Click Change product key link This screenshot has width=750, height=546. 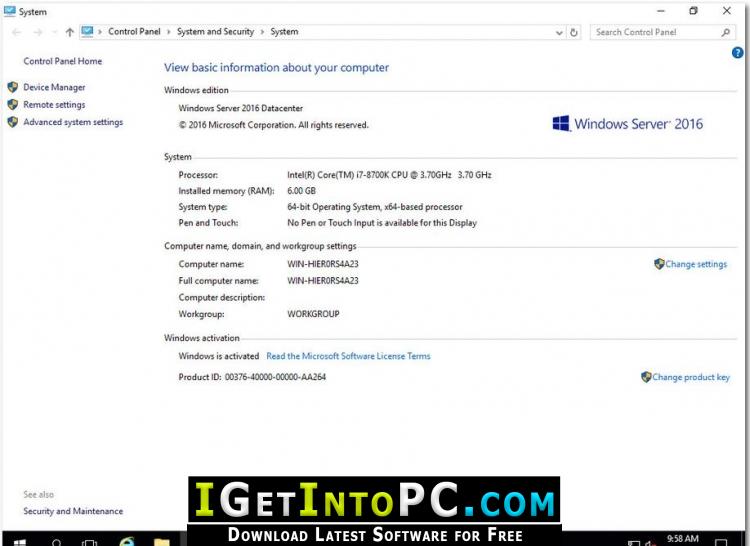[691, 377]
